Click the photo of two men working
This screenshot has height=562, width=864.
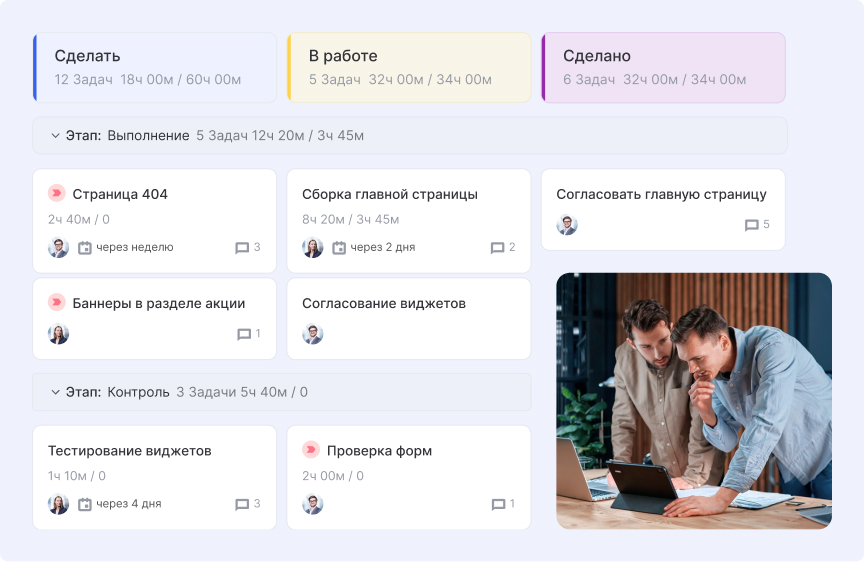694,401
